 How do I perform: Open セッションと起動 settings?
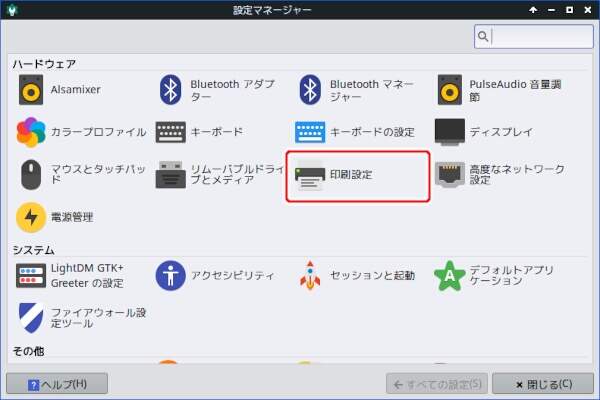[355, 275]
